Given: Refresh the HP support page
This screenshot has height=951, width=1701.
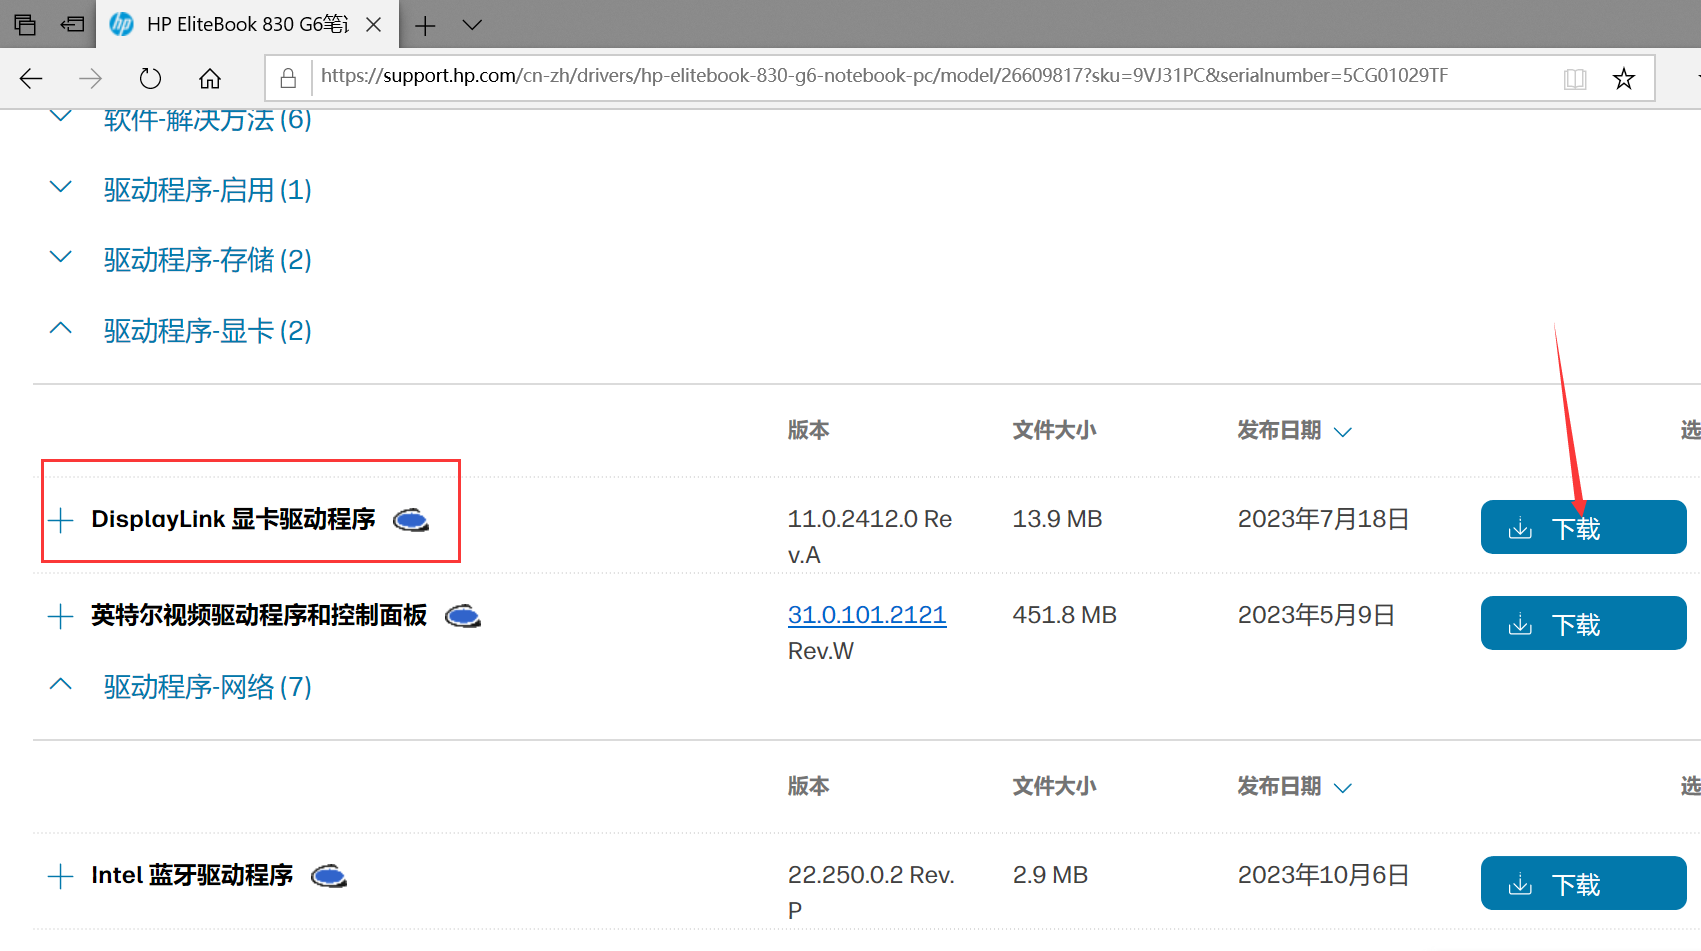Looking at the screenshot, I should (150, 78).
